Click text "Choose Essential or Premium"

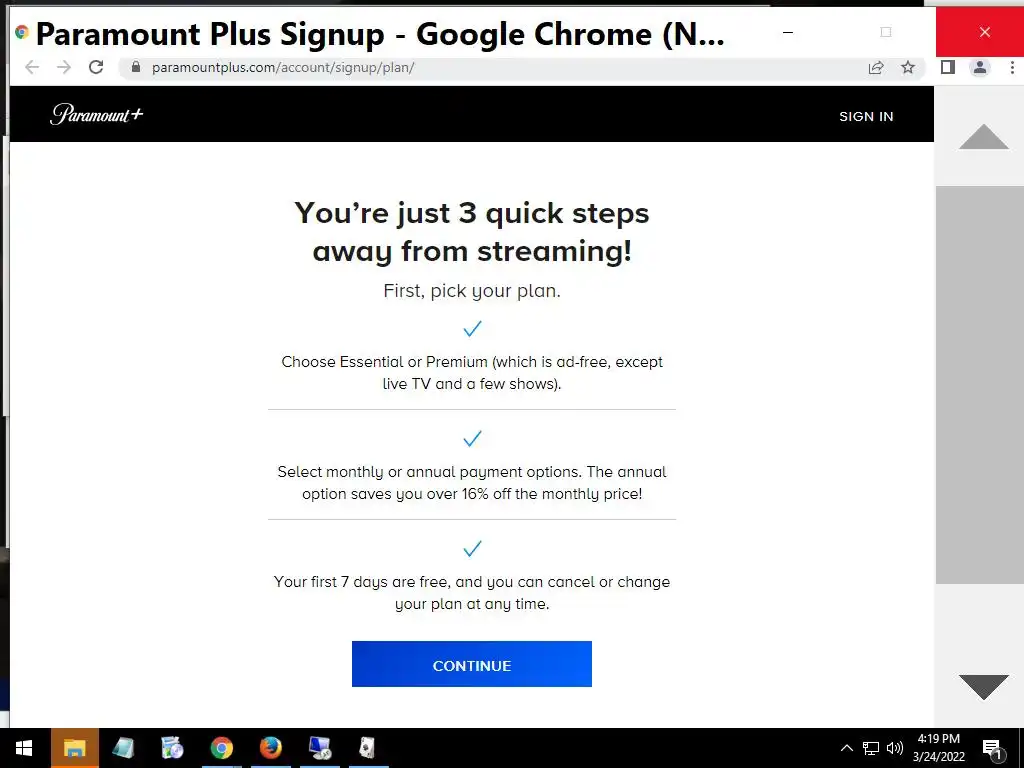coord(385,362)
